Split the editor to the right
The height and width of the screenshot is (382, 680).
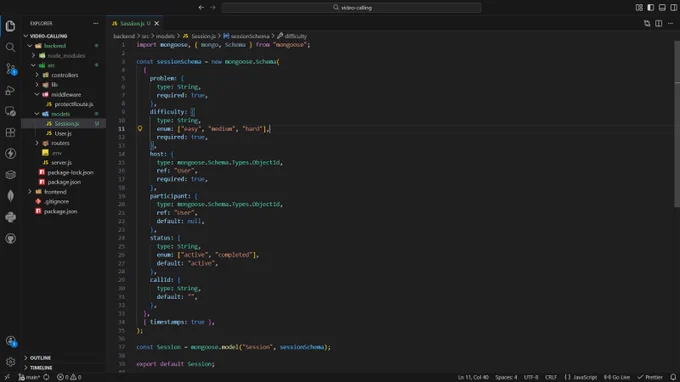pyautogui.click(x=659, y=23)
